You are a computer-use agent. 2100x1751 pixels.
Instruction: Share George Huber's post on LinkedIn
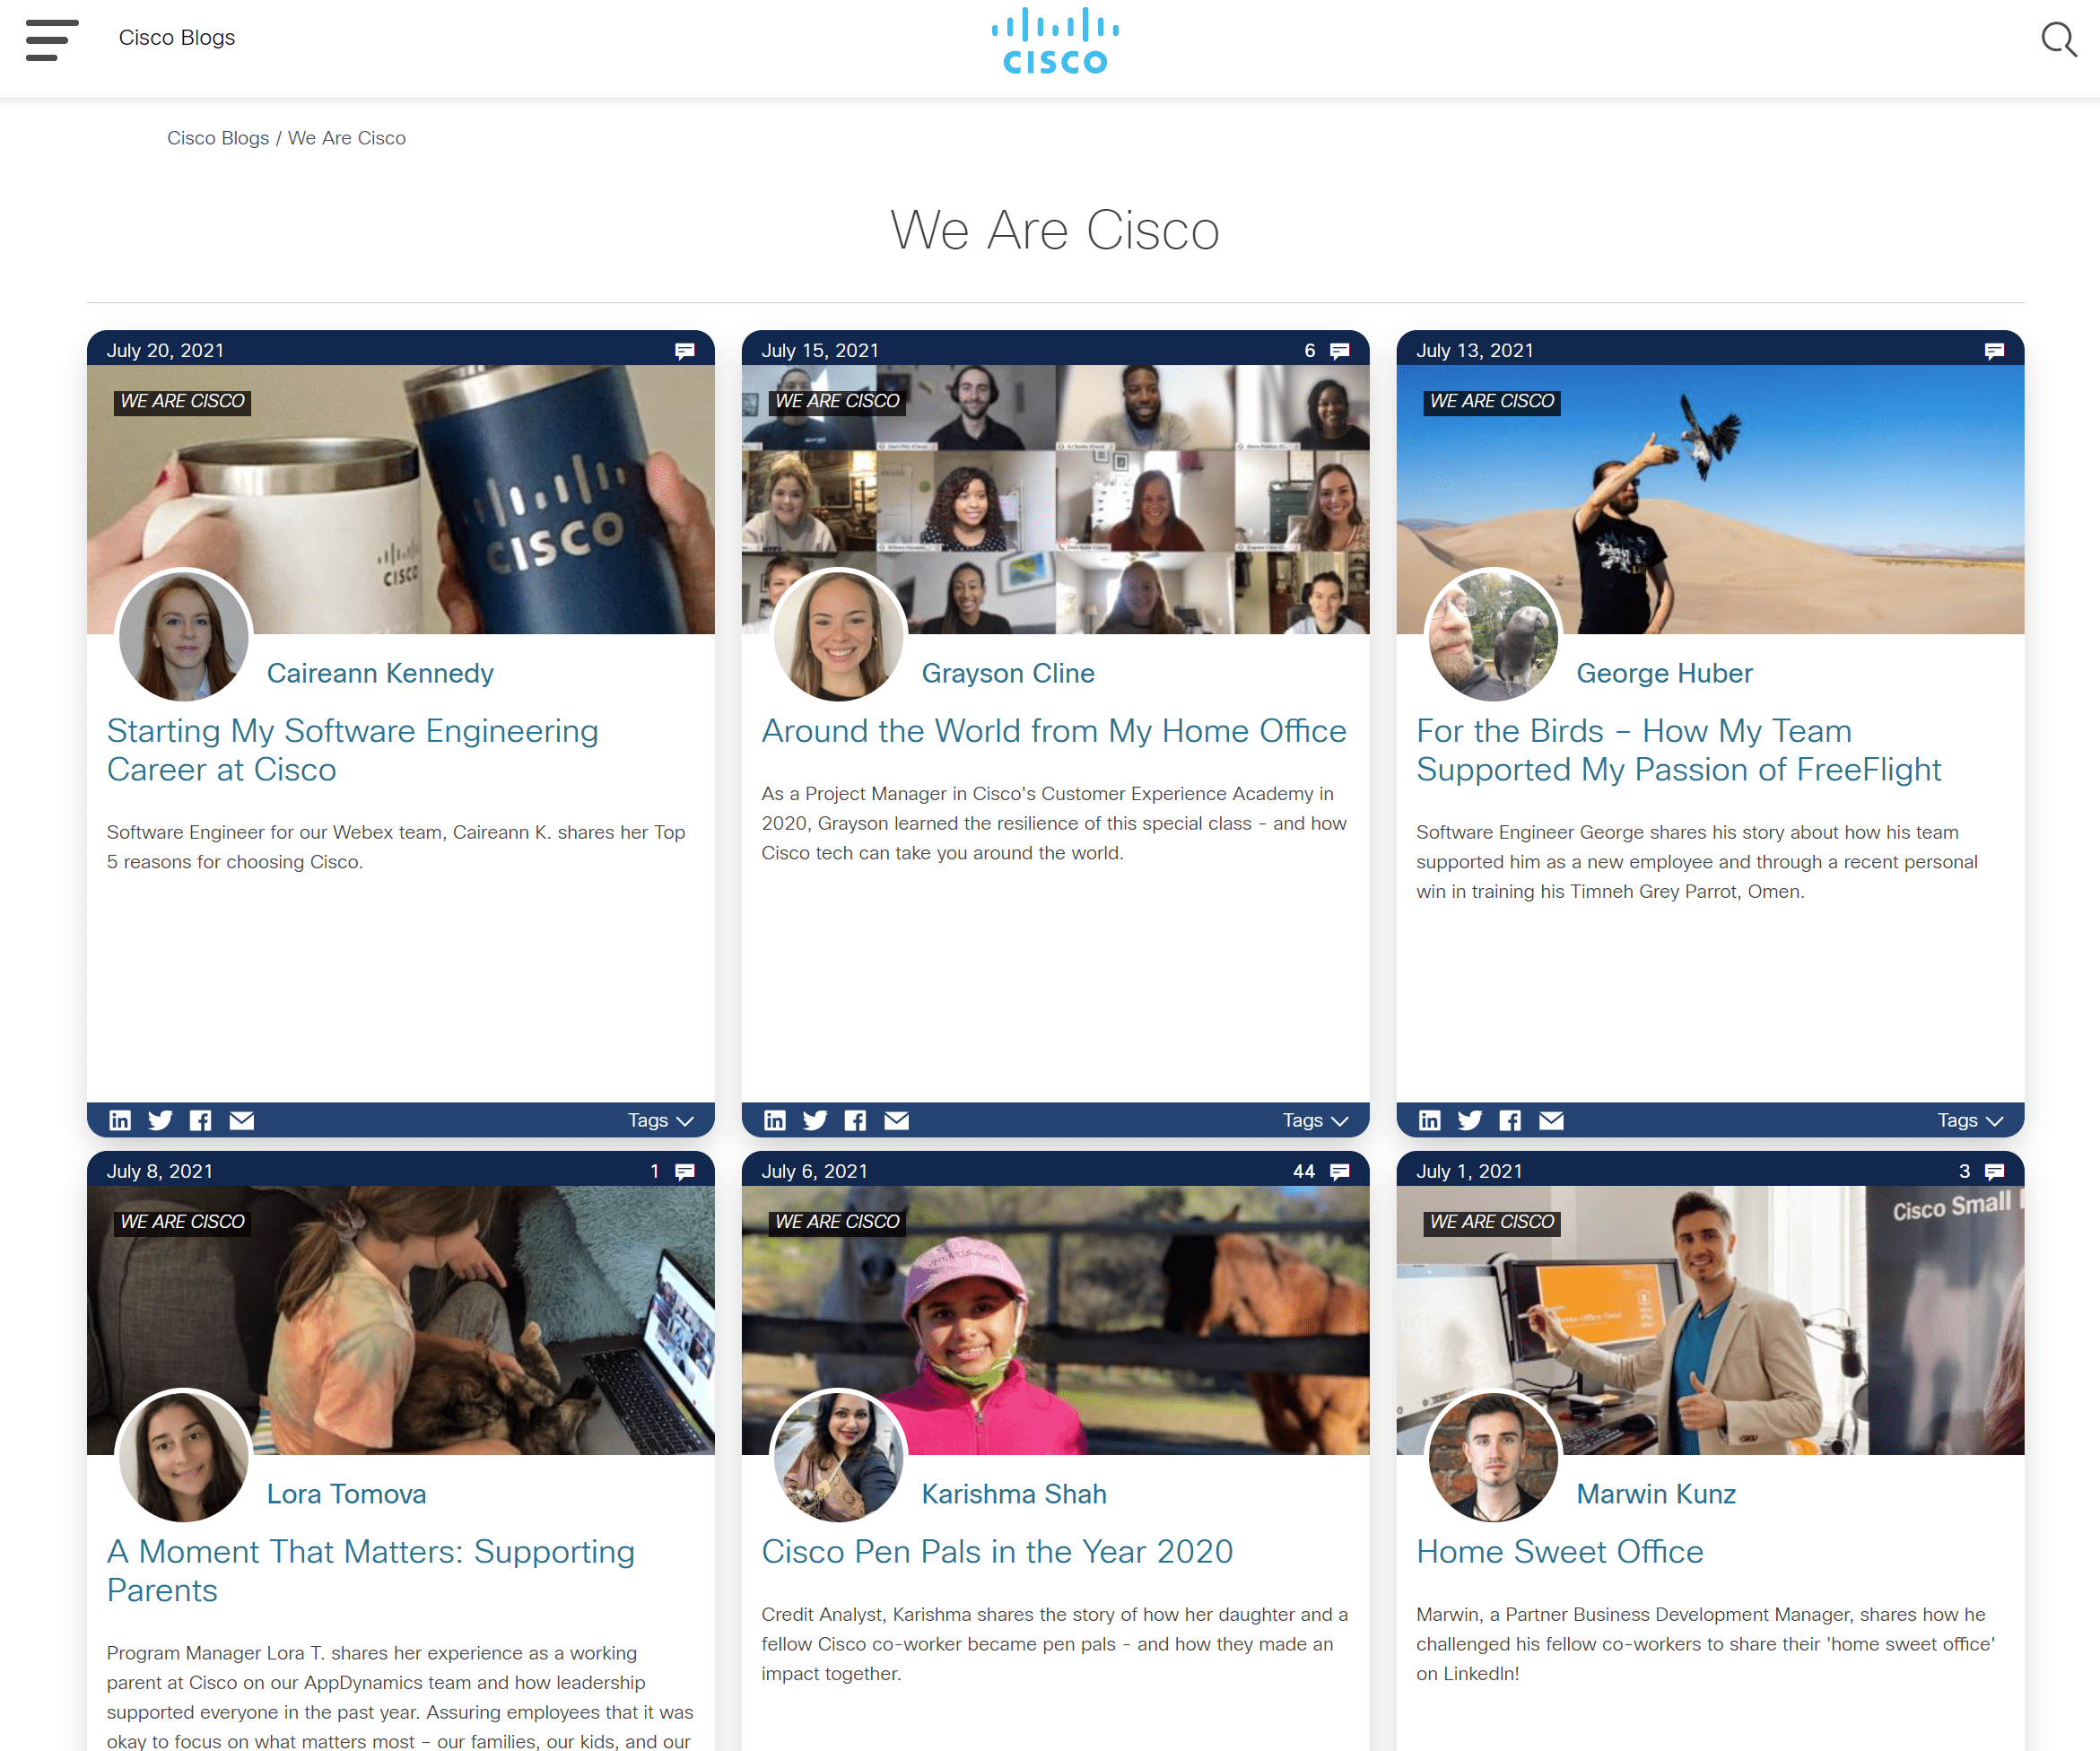[x=1430, y=1121]
